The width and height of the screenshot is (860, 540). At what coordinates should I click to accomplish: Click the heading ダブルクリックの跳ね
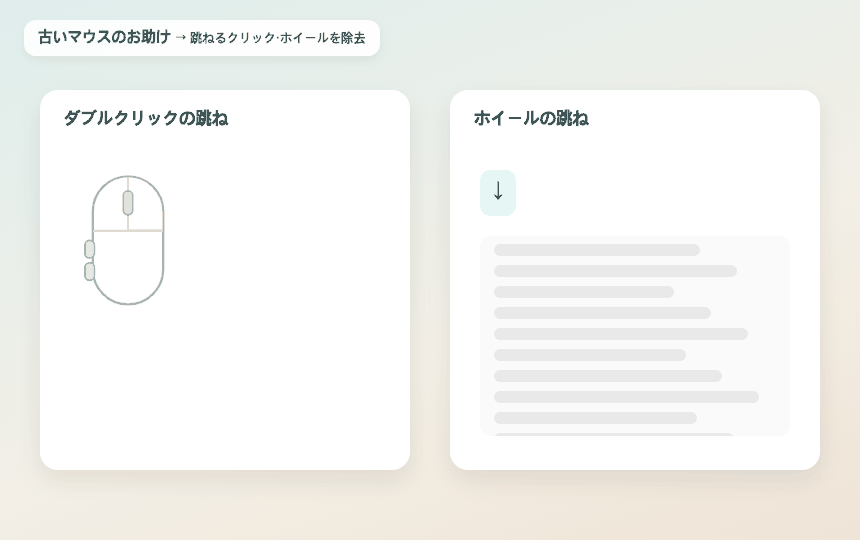pyautogui.click(x=146, y=118)
